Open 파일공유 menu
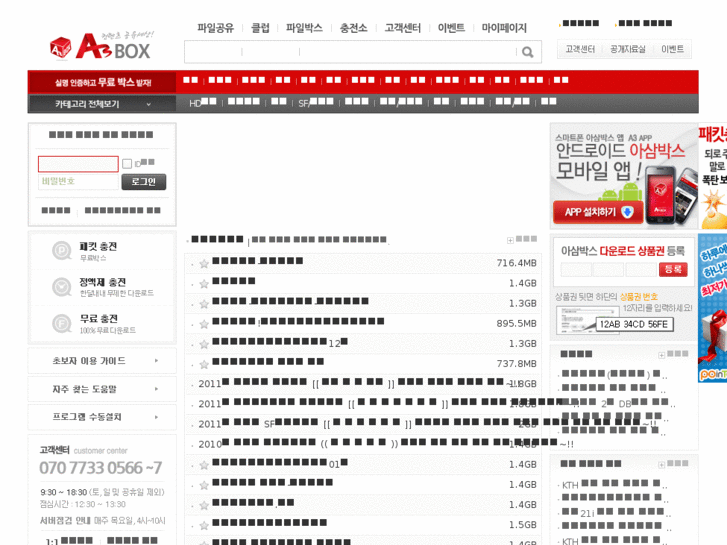 215,28
